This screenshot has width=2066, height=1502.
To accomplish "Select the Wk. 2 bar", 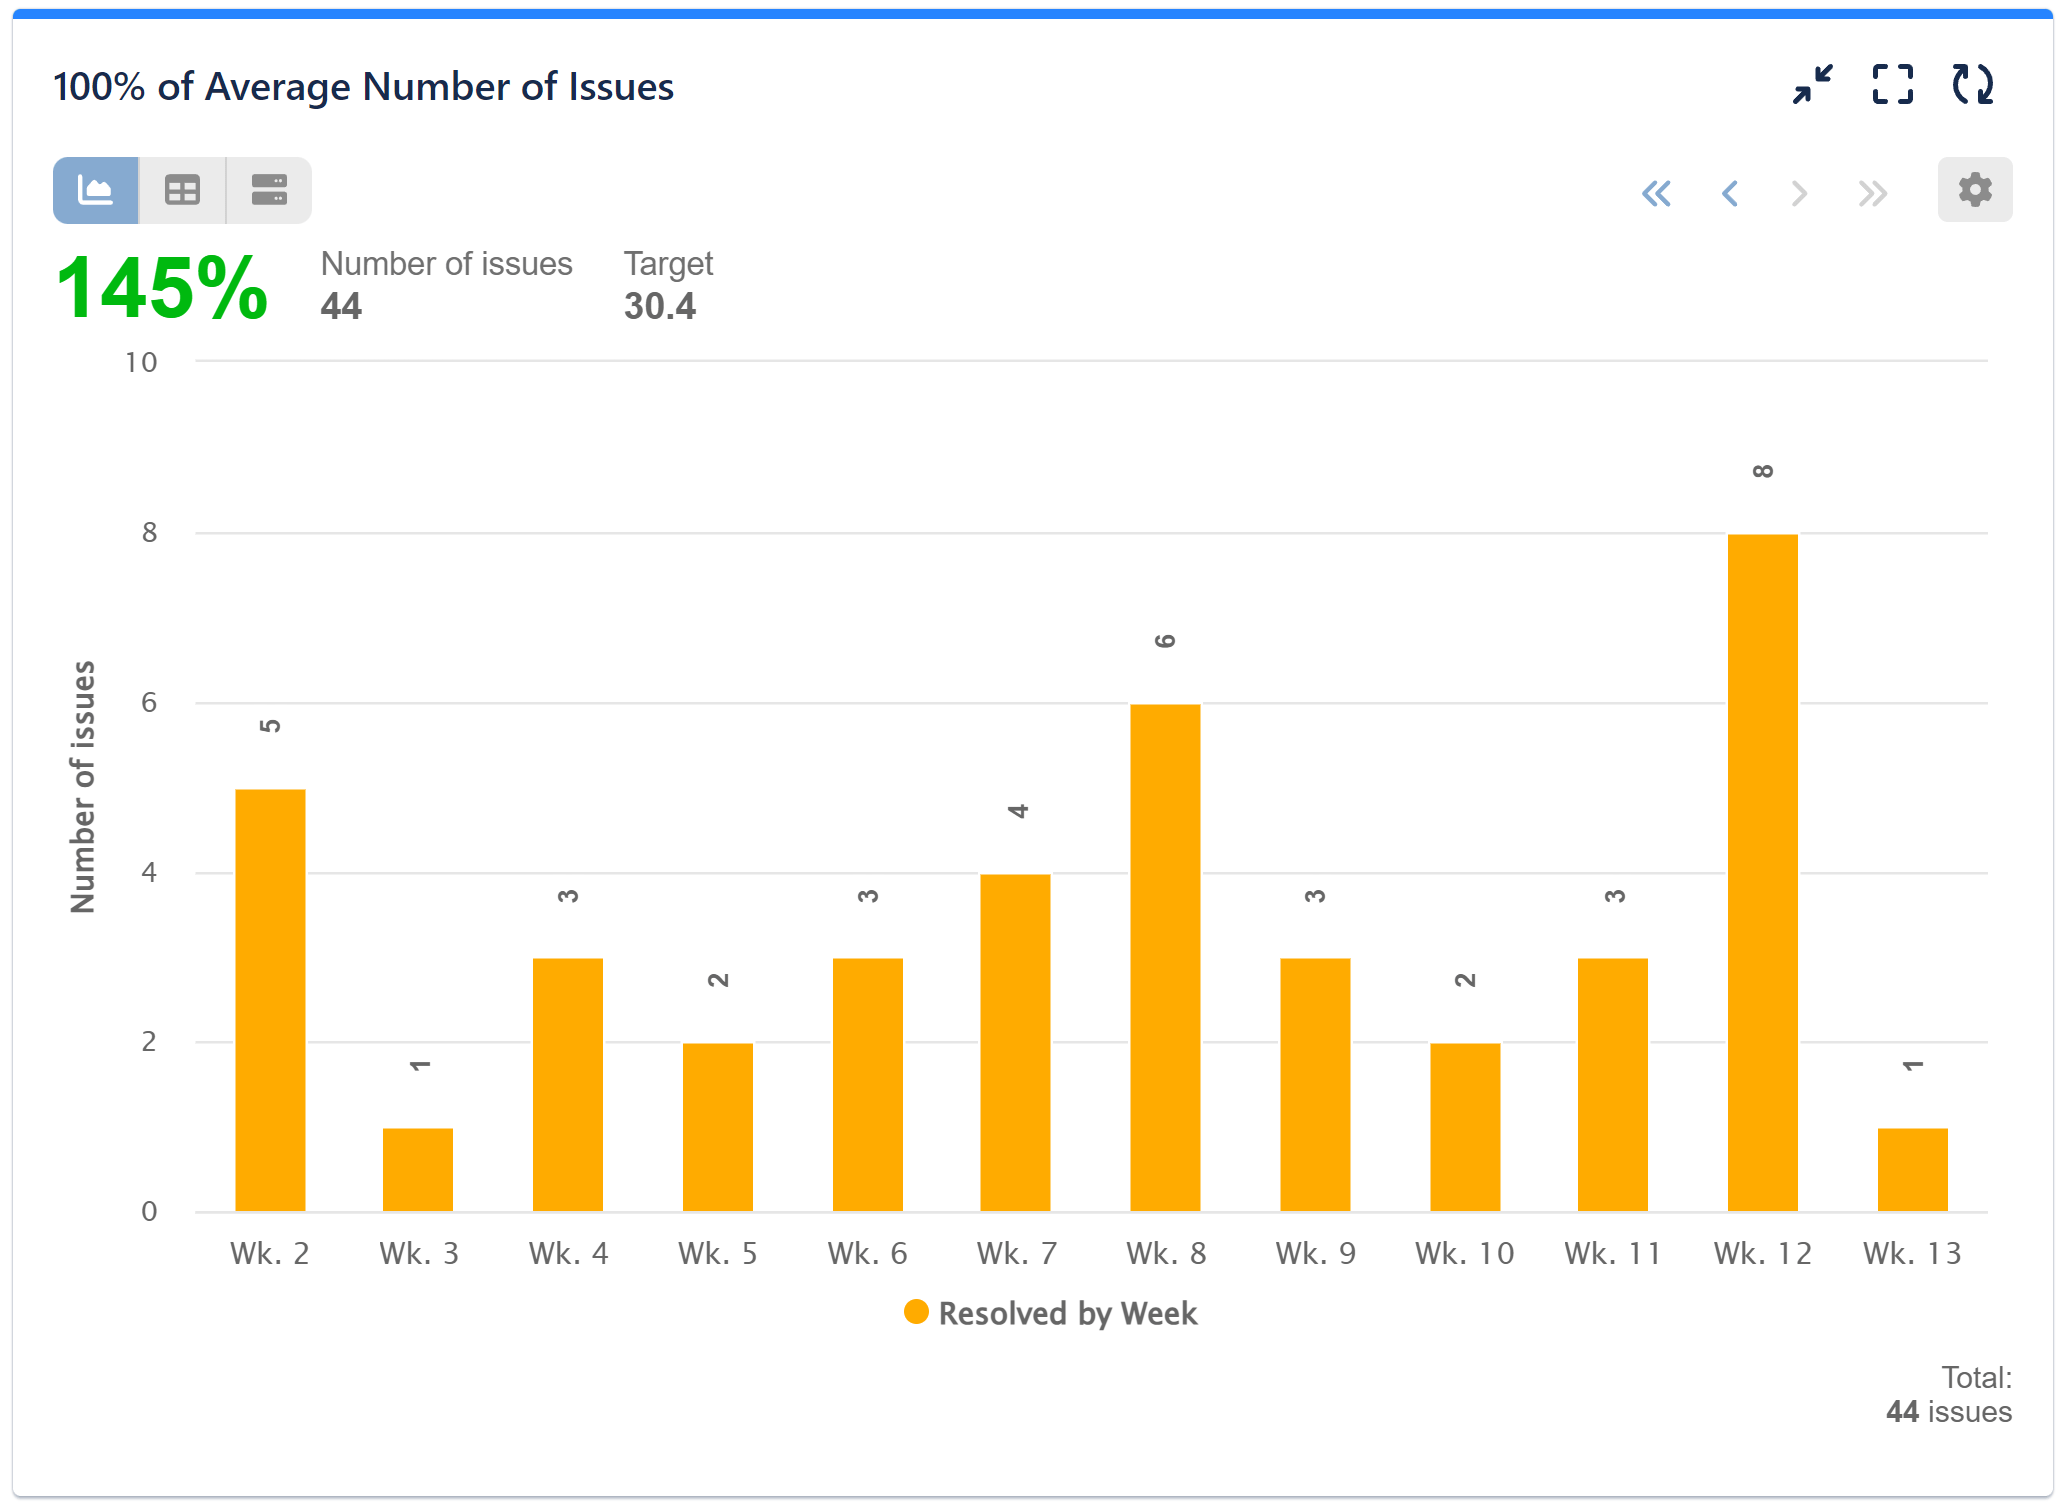I will [268, 1000].
